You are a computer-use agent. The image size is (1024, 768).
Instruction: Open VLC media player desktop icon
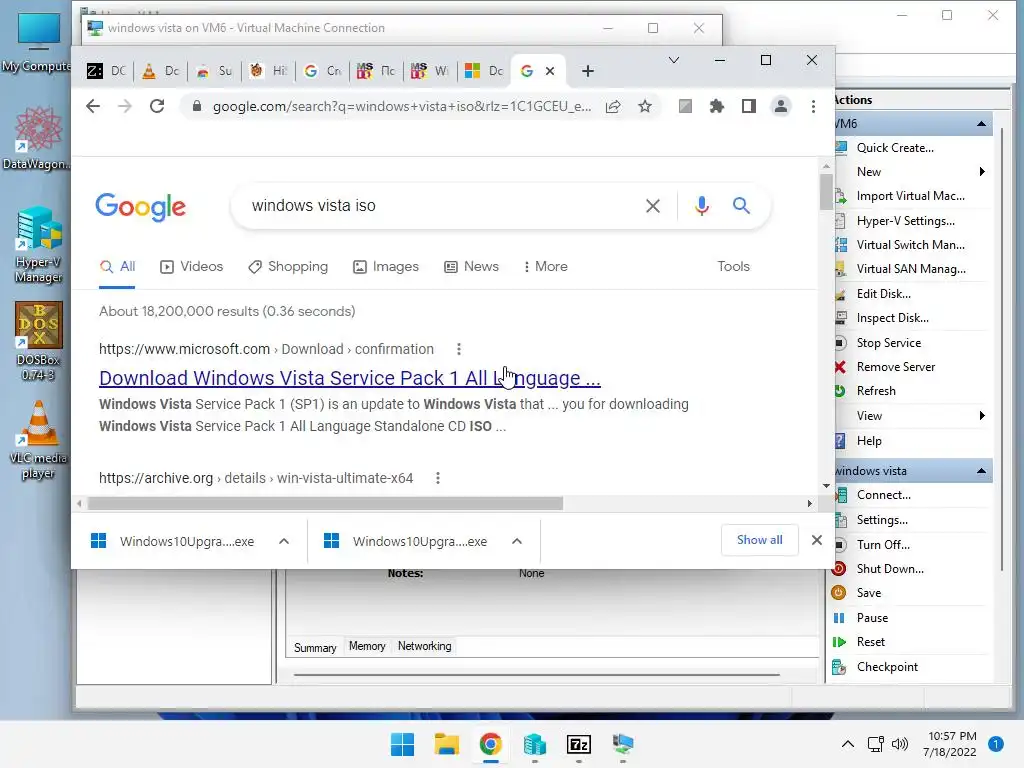coord(39,440)
